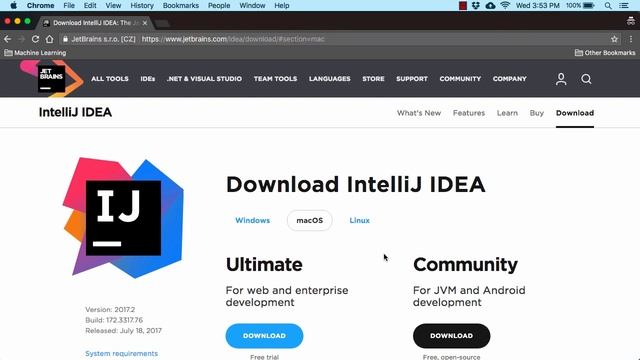Open the Chrome three-dot menu

click(x=631, y=39)
